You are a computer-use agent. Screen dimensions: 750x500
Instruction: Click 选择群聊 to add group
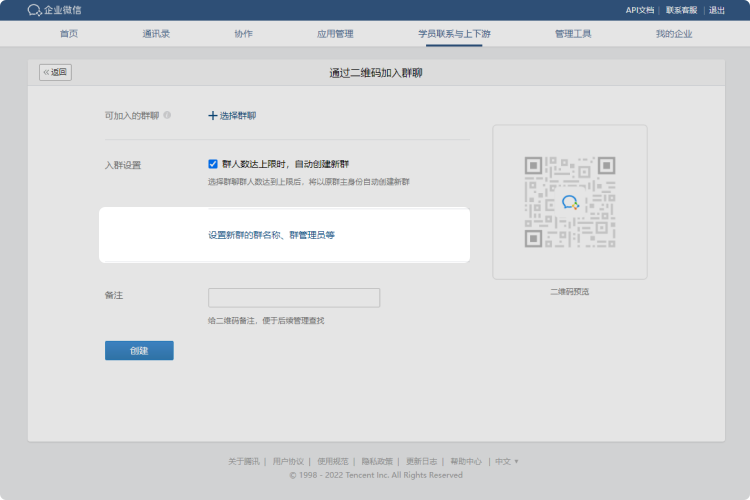point(232,115)
